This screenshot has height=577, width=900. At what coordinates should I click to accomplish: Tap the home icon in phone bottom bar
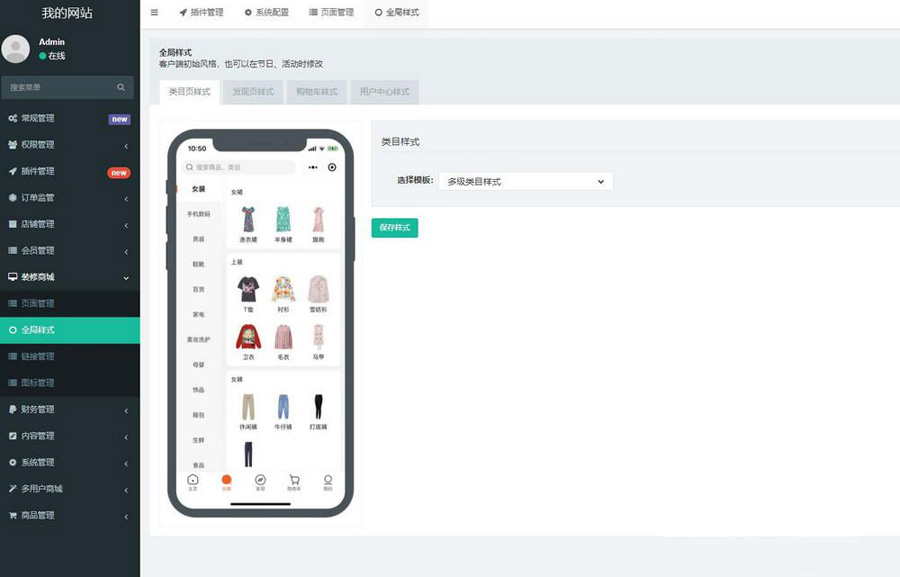pyautogui.click(x=193, y=481)
